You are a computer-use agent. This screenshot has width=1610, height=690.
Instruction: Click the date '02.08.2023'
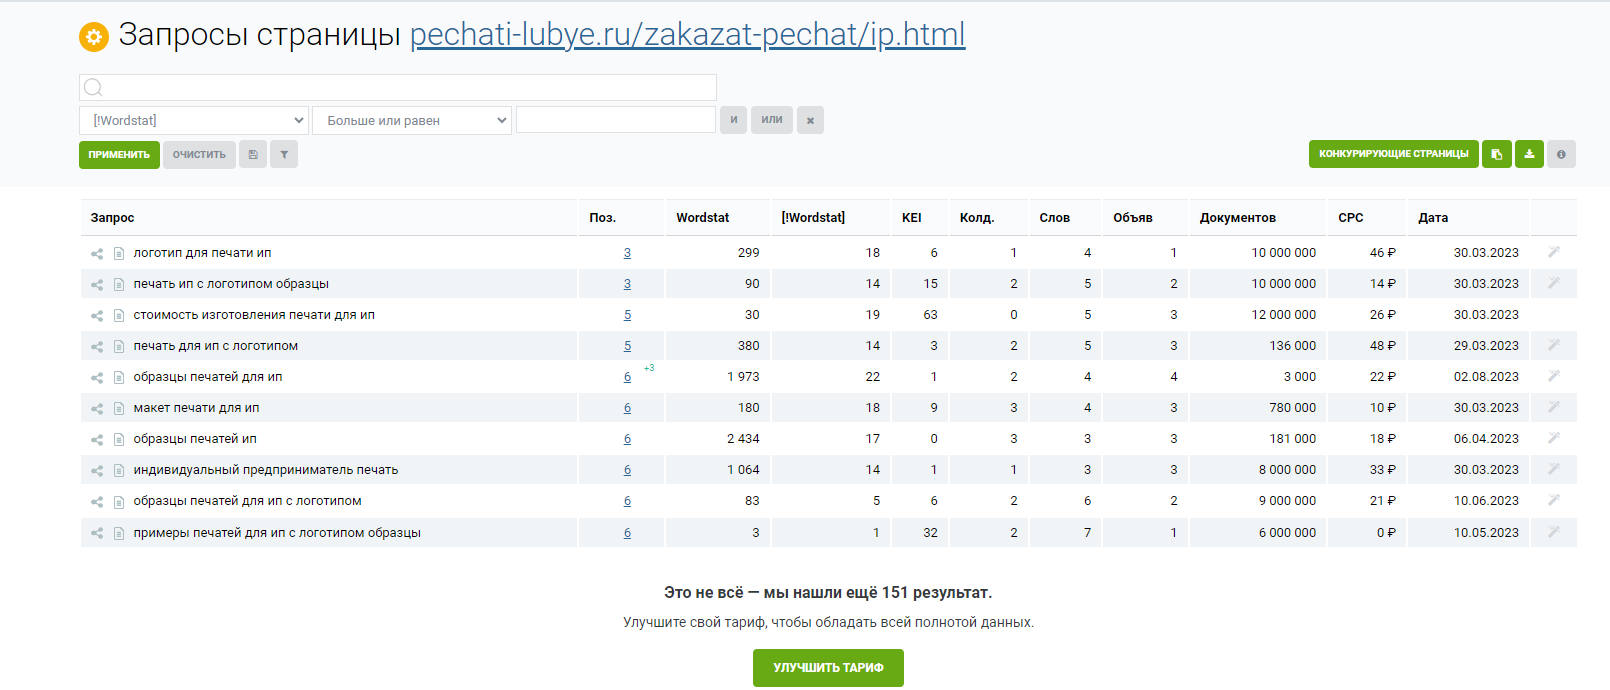click(1486, 377)
